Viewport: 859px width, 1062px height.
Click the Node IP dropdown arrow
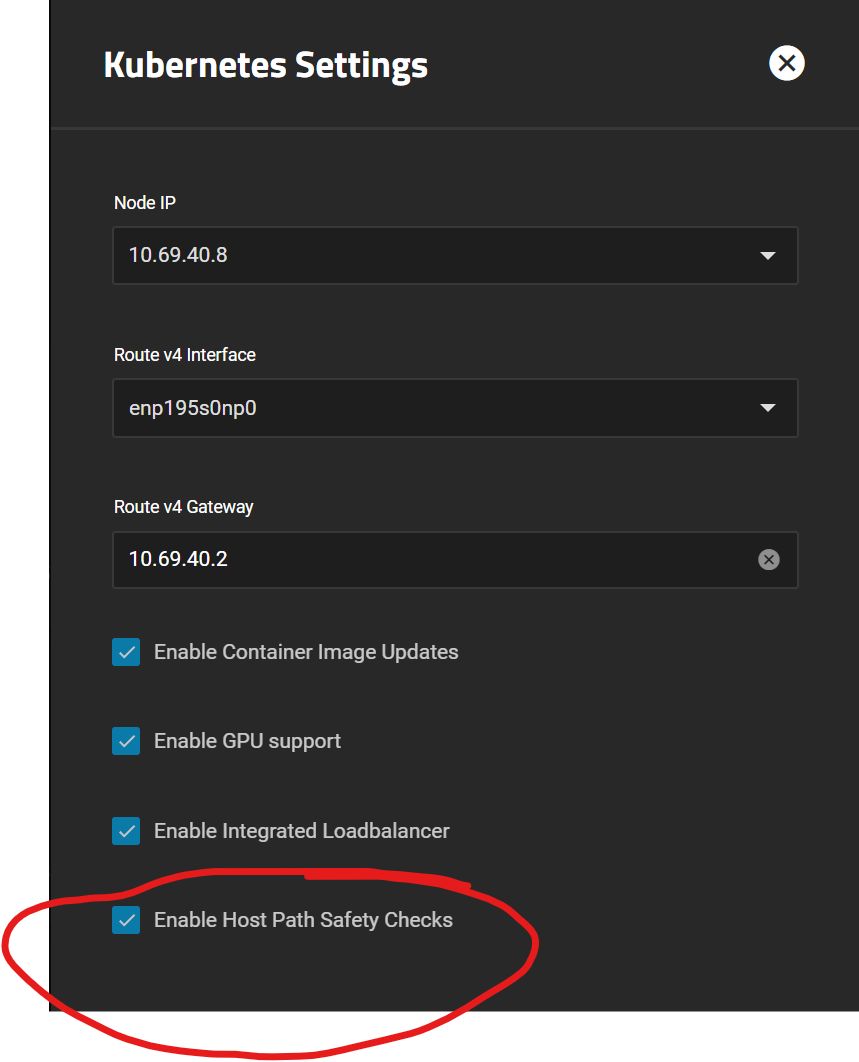tap(768, 256)
